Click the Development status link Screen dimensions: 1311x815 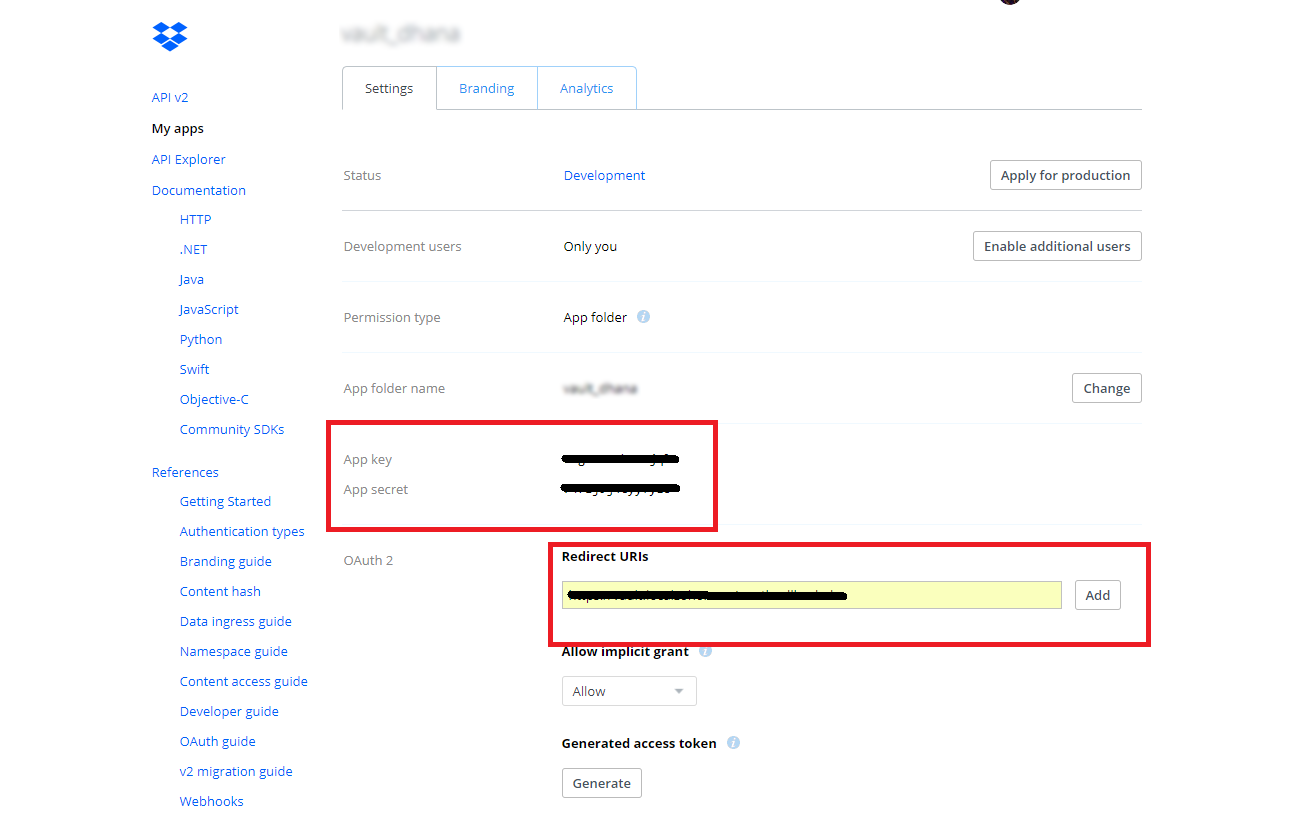coord(604,175)
